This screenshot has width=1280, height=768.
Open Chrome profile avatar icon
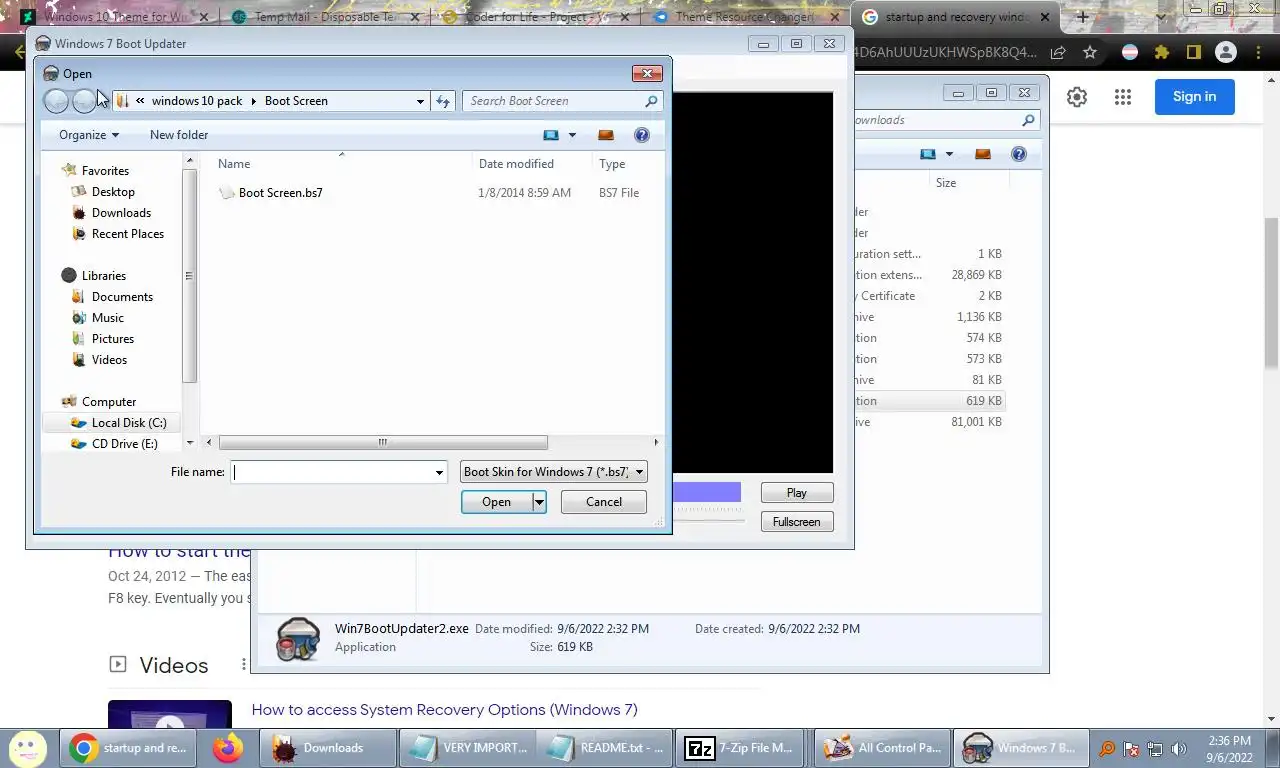point(1225,52)
